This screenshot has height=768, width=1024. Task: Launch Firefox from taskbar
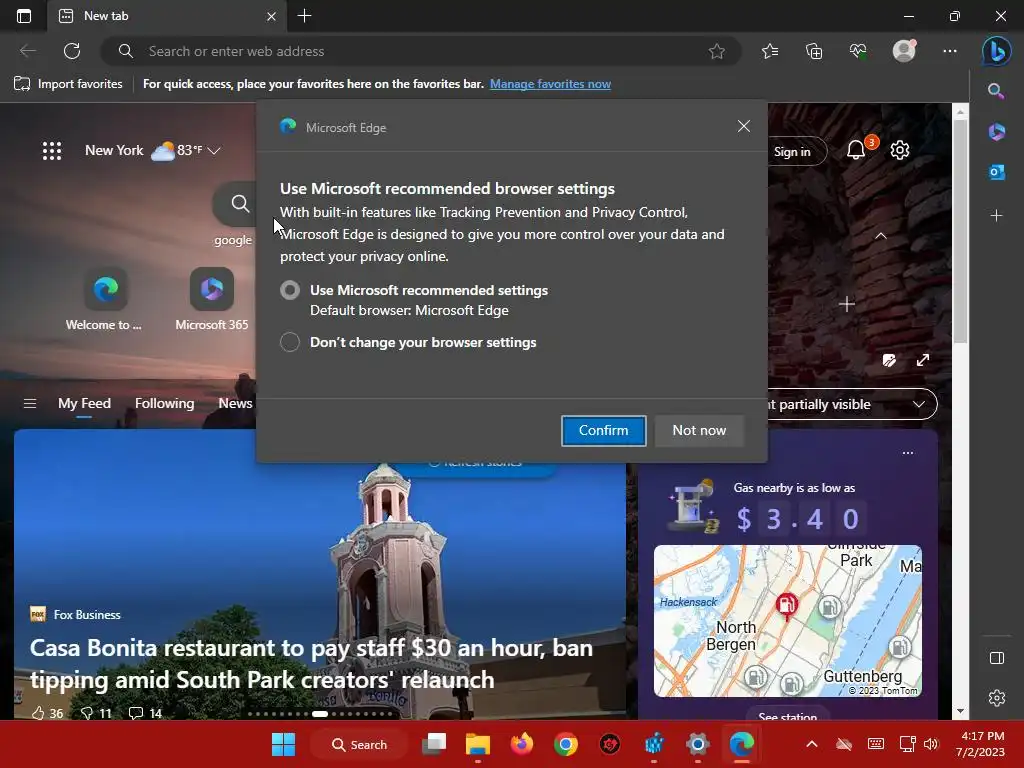point(521,744)
